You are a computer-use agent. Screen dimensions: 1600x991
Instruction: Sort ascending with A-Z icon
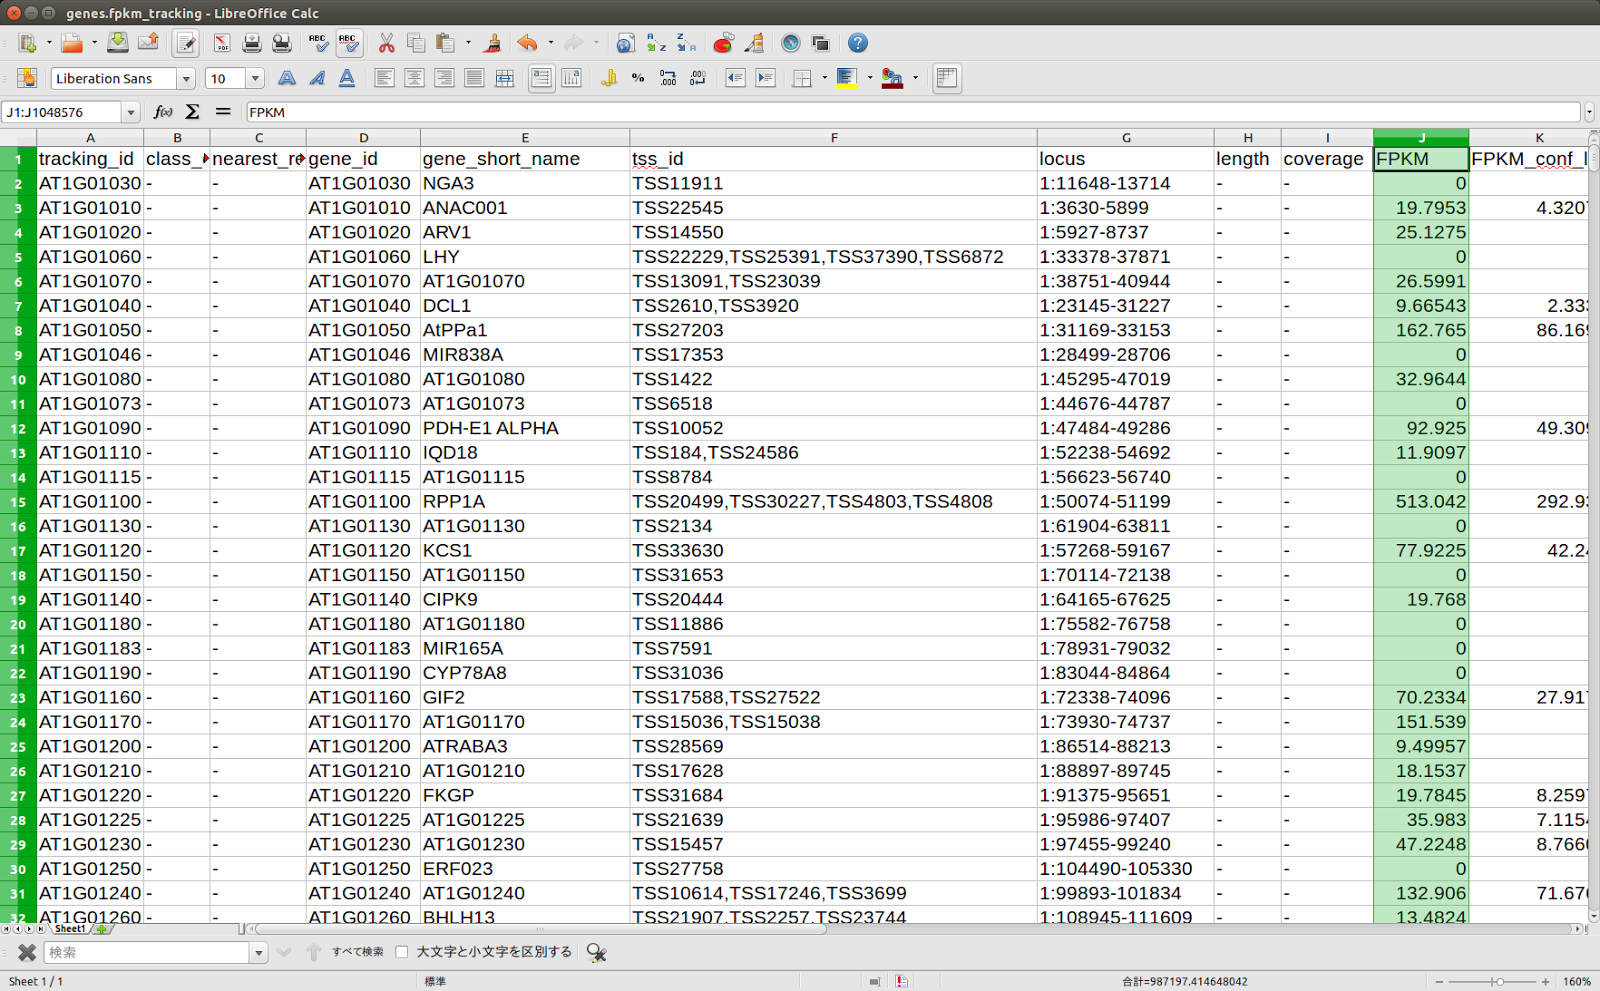click(x=656, y=43)
